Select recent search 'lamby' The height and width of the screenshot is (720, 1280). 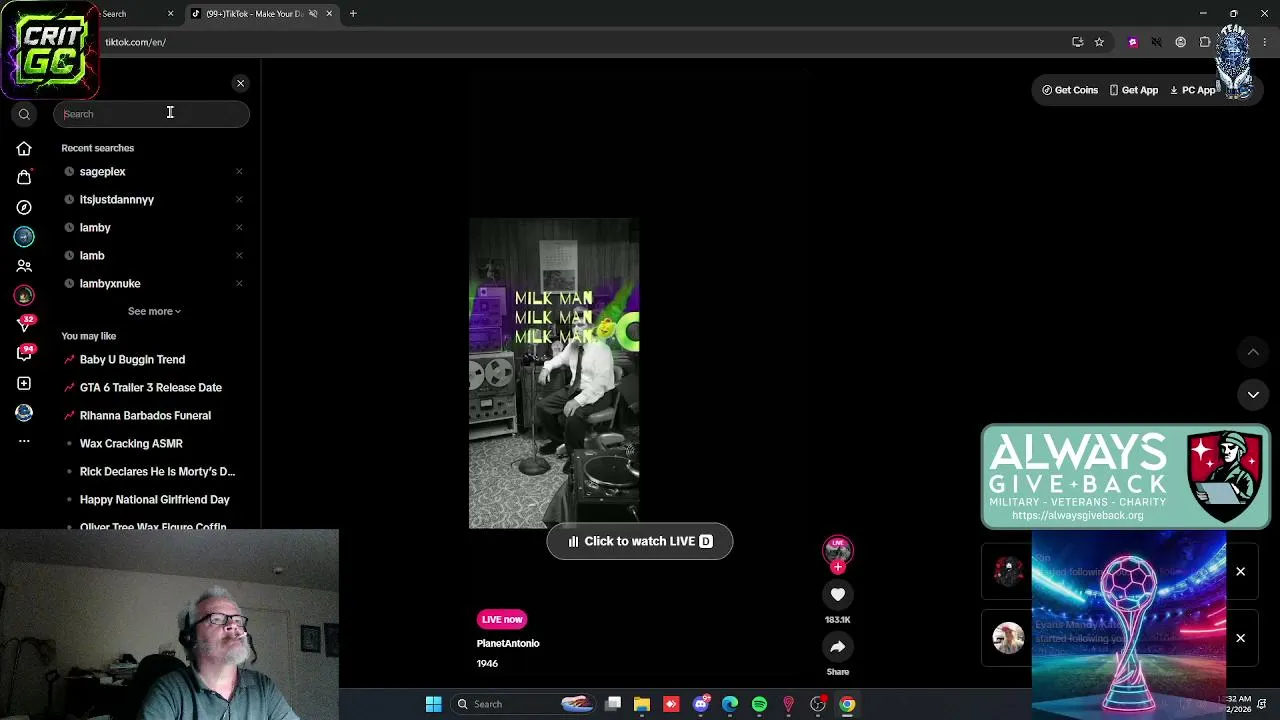pyautogui.click(x=95, y=228)
